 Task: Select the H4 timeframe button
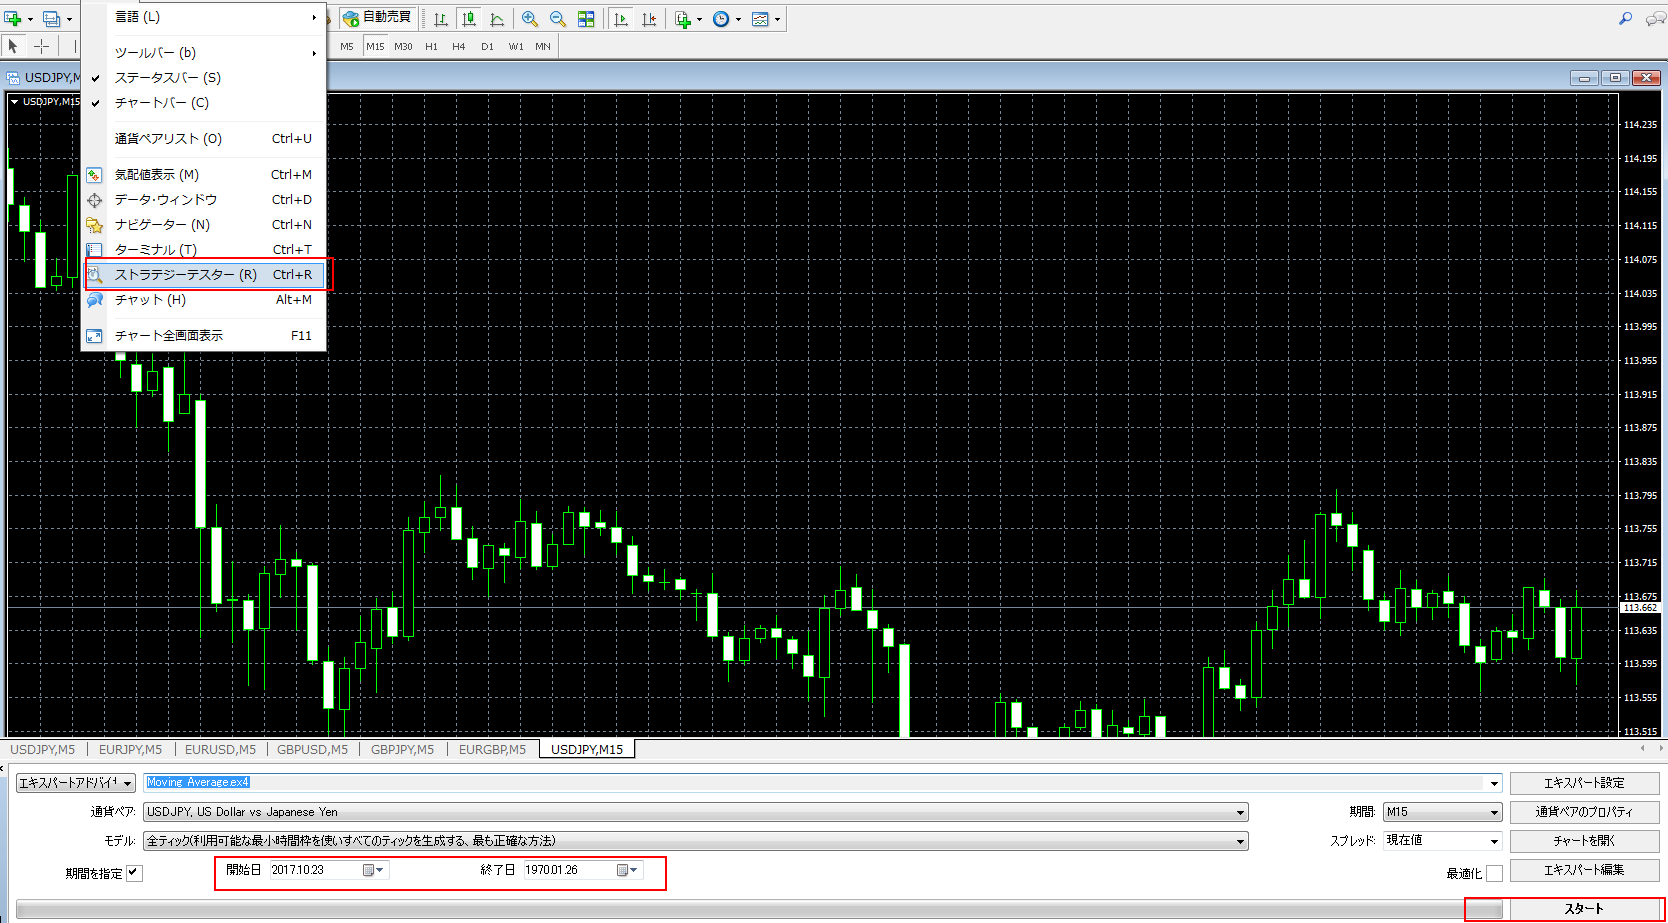(459, 46)
